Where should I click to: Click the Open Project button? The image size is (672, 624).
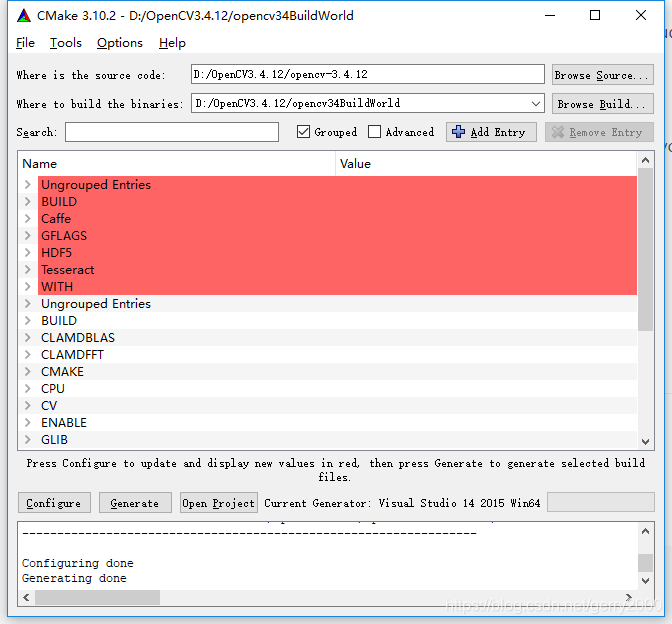pos(219,503)
